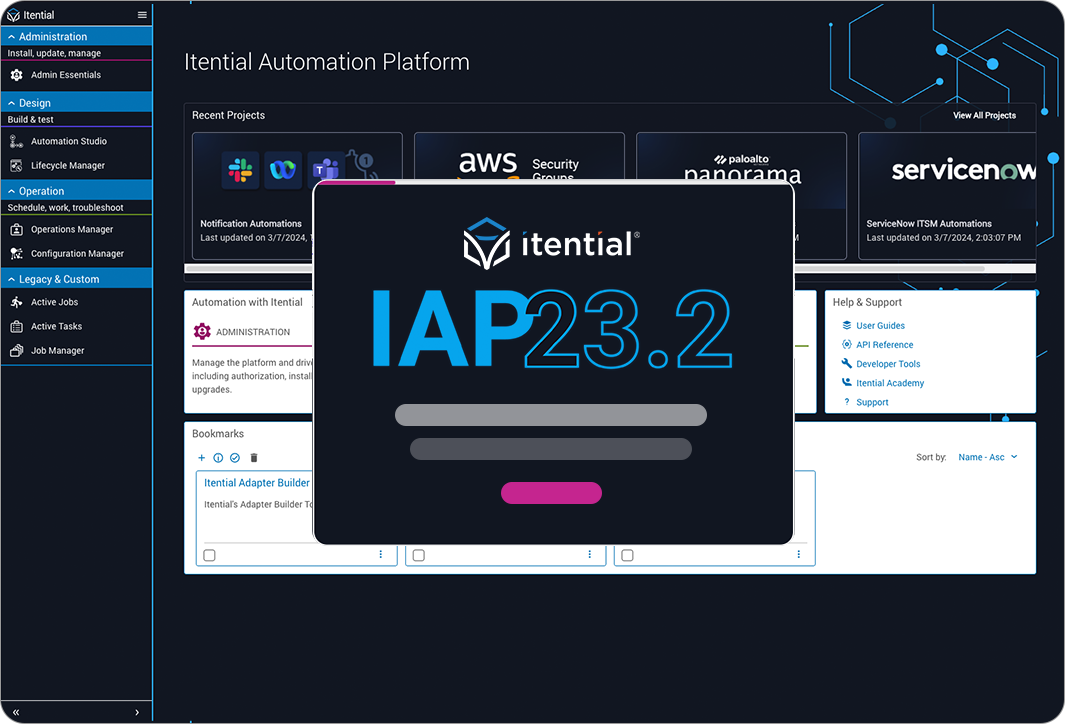Image resolution: width=1065 pixels, height=724 pixels.
Task: Open the Itential Adapter Builder card's three-dot menu
Action: tap(380, 554)
